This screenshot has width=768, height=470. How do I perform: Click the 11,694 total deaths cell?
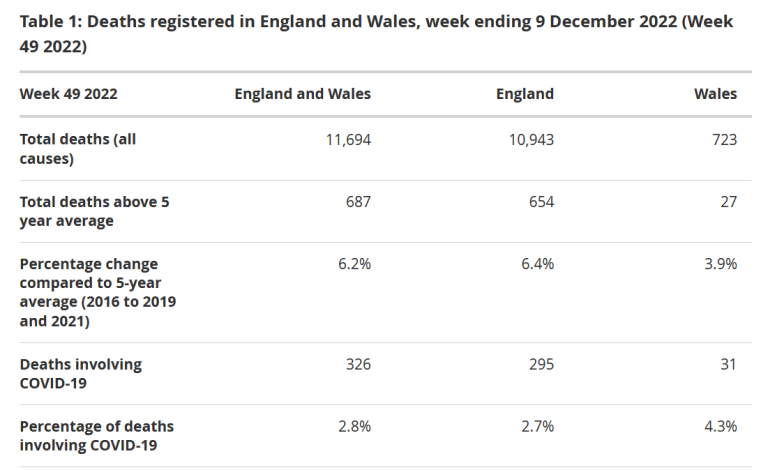coord(348,140)
